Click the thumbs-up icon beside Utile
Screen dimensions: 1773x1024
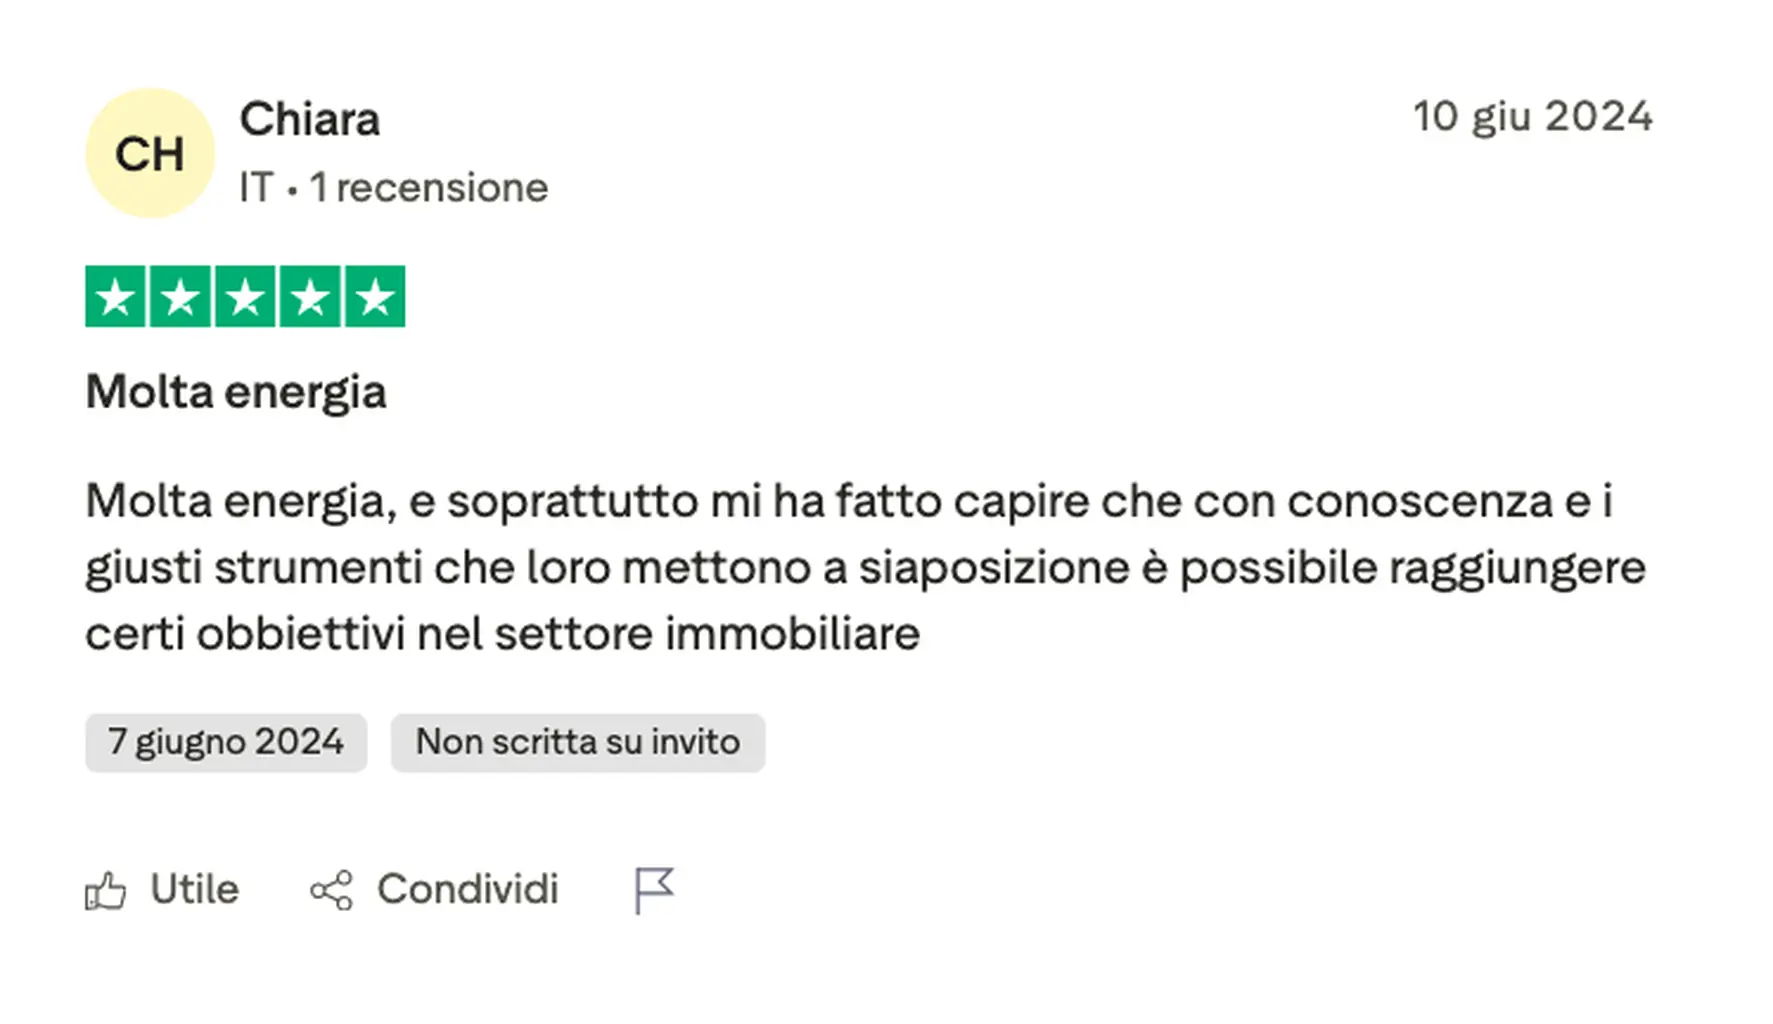tap(106, 890)
